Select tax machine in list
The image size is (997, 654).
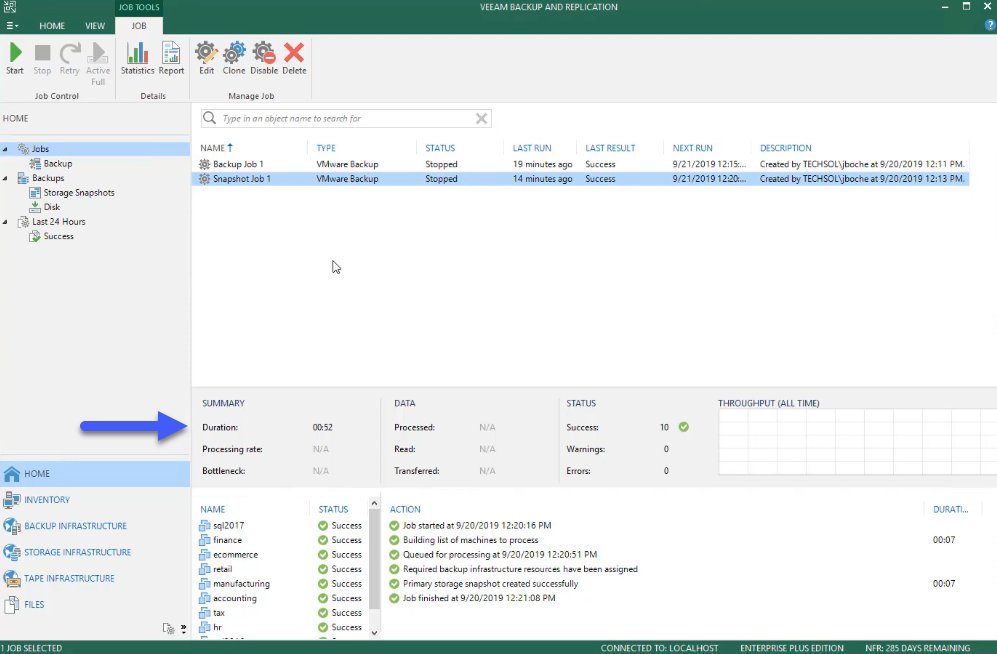[219, 613]
